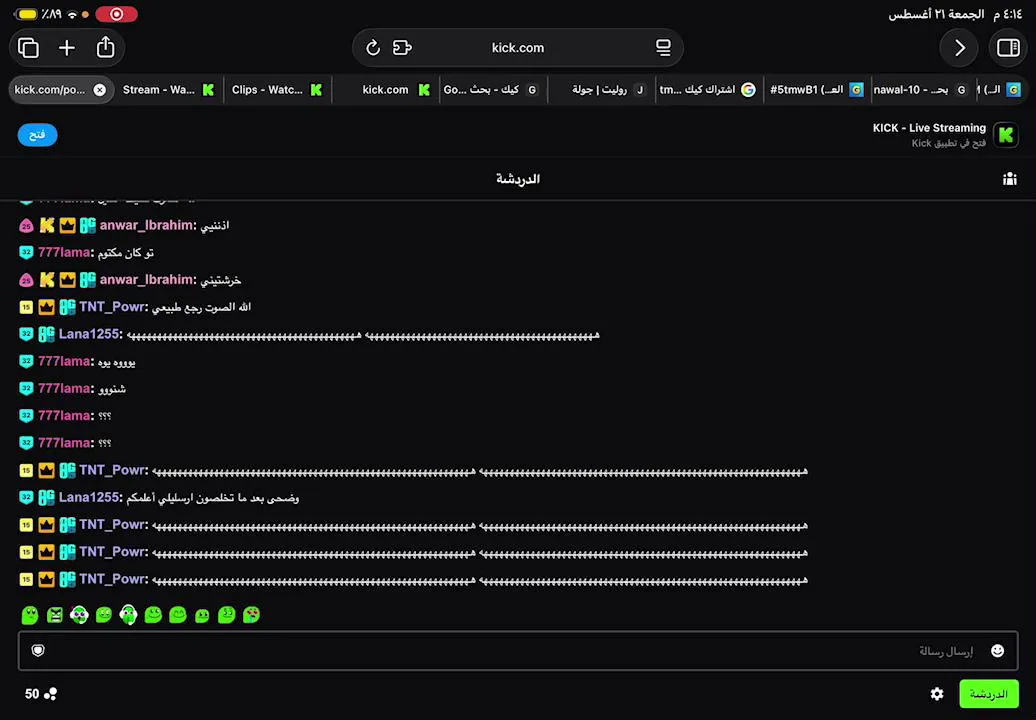Switch to the tm... اشتراك كيك tab
Screen dimensions: 1036x720
pyautogui.click(x=709, y=90)
